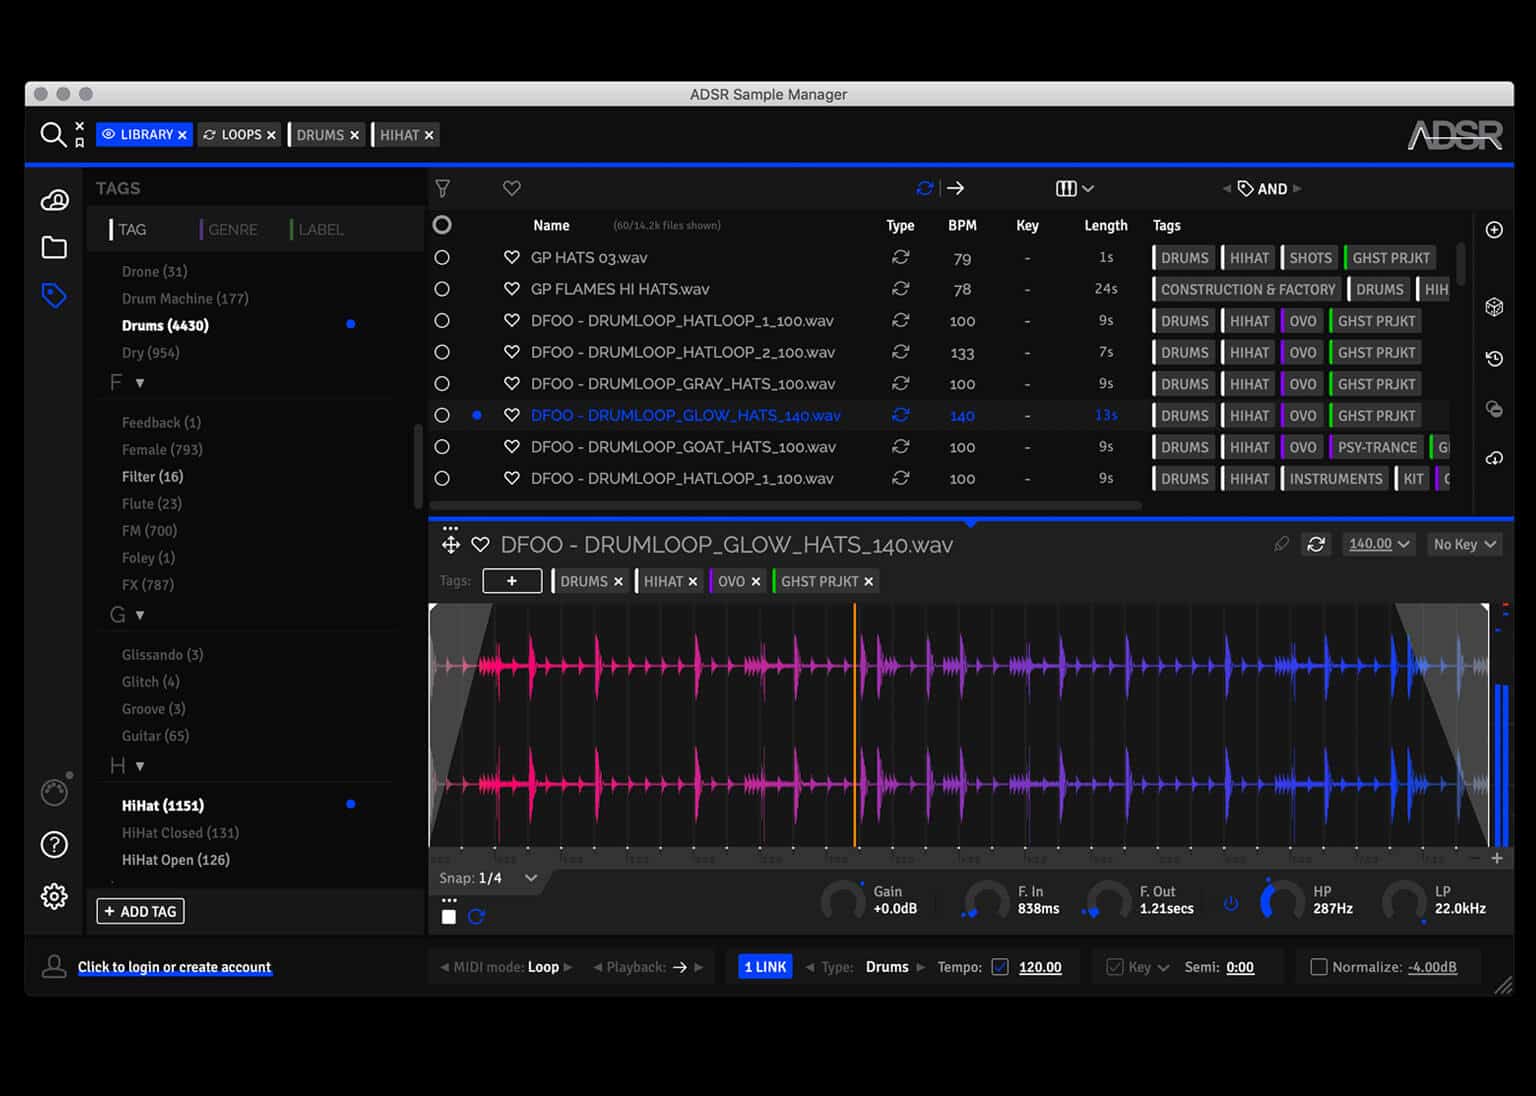The image size is (1536, 1096).
Task: Select radio circle for DFOO GOAT_HATS row
Action: pyautogui.click(x=441, y=446)
